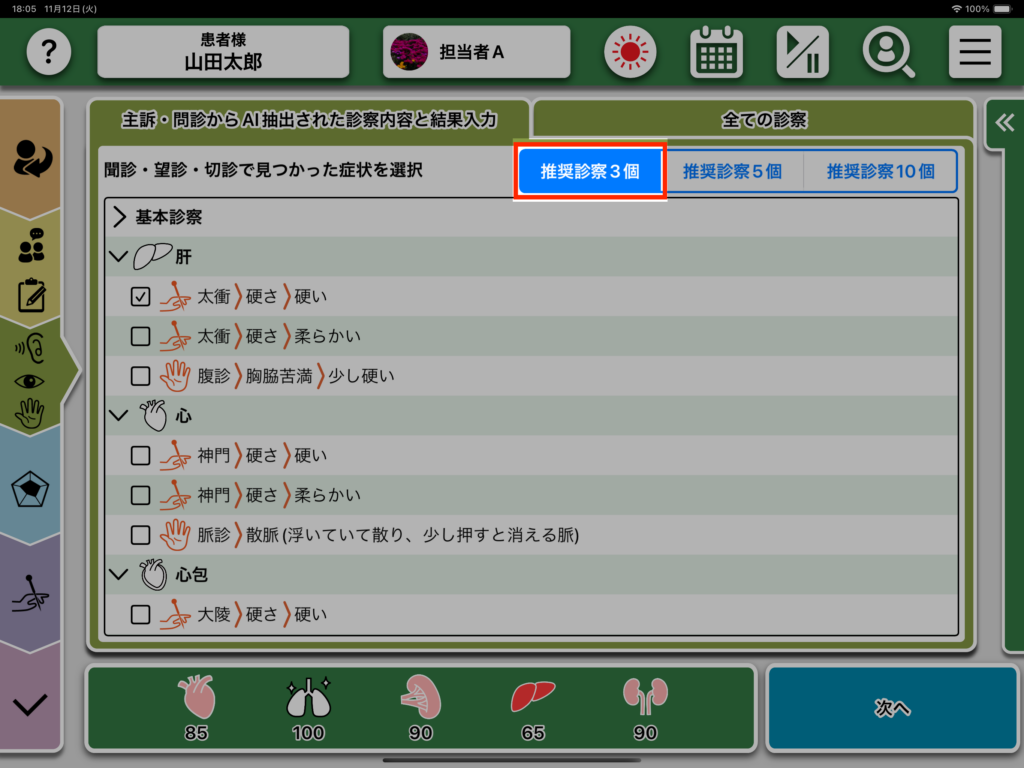Check the 腹診 胸脇苦満 少し硬い checkbox
This screenshot has height=768, width=1024.
(141, 376)
